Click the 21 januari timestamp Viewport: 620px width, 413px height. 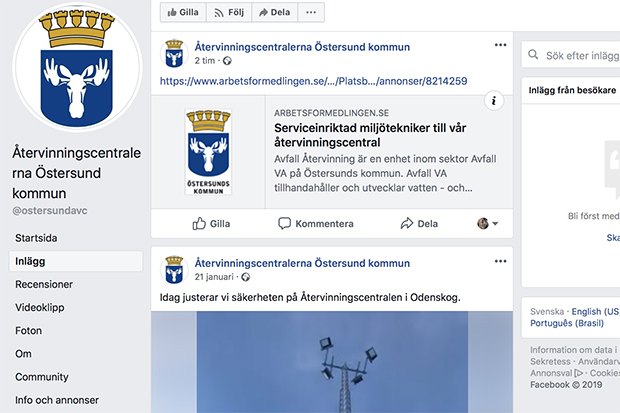pos(214,277)
